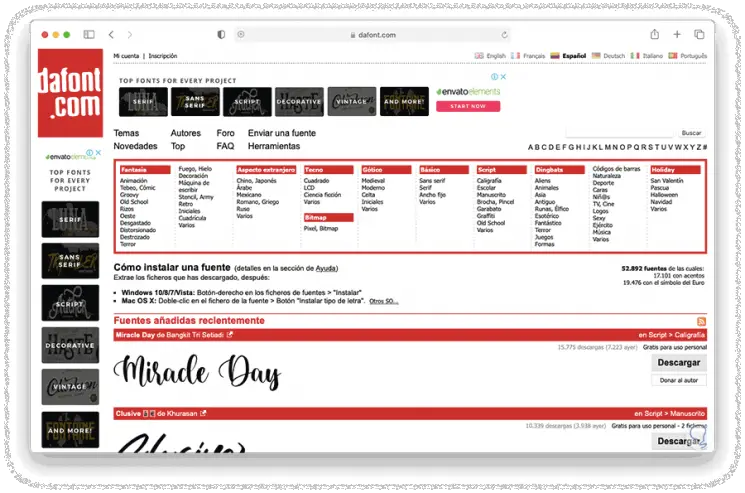The image size is (745, 493).
Task: Open the Fantasía category header
Action: tap(133, 170)
